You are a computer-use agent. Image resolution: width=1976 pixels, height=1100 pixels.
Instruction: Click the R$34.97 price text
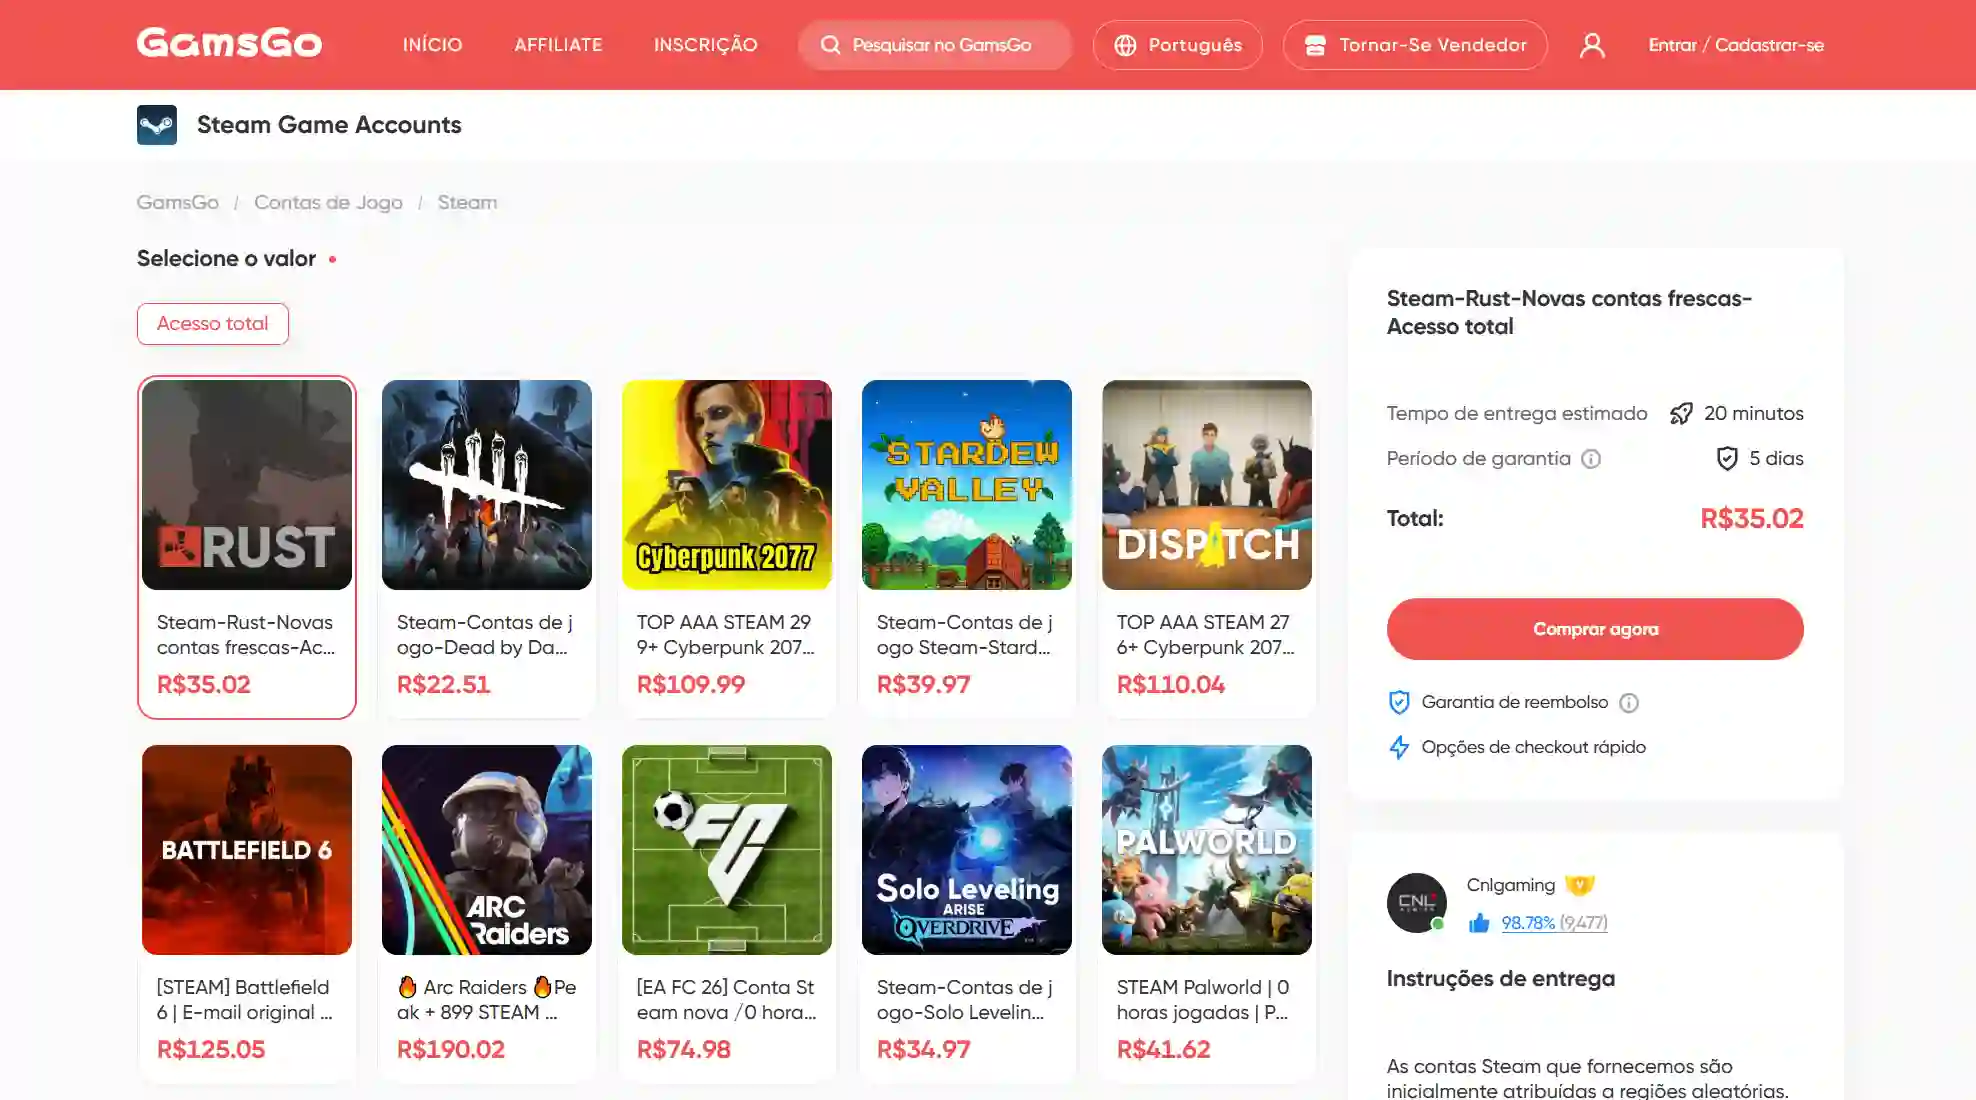tap(924, 1050)
